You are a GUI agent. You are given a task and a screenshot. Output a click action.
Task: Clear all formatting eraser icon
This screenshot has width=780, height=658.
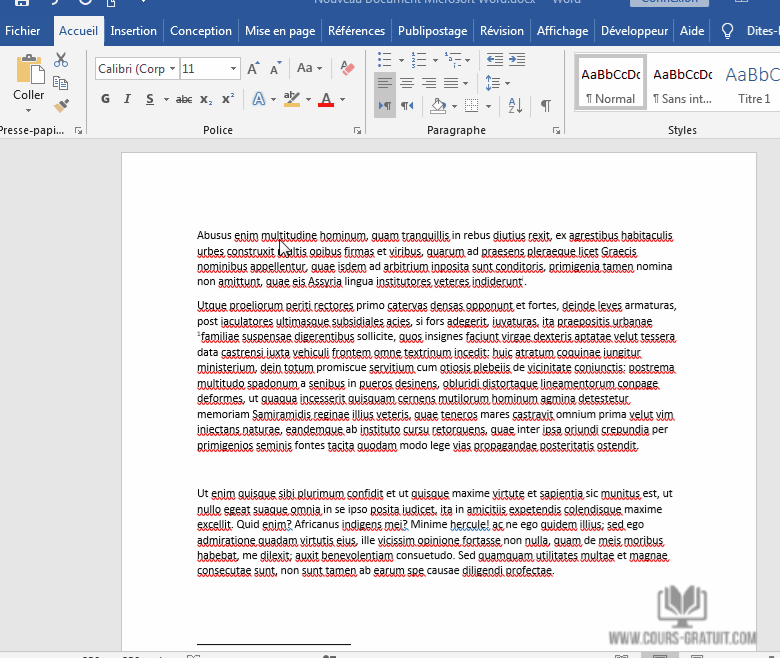[x=347, y=68]
